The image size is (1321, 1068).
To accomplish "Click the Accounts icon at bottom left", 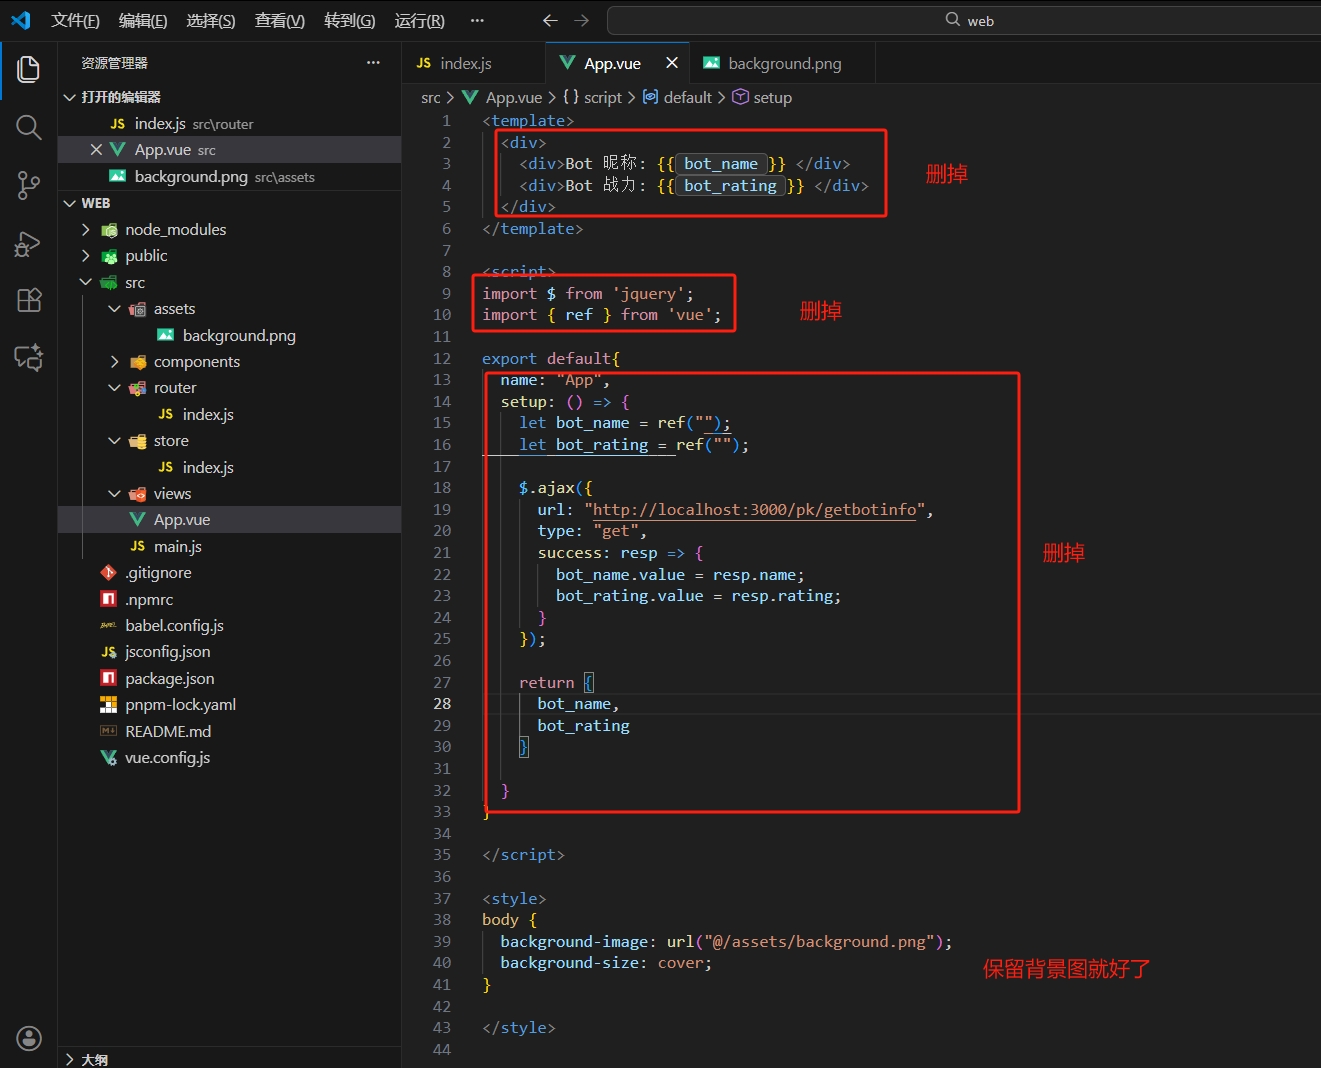I will [x=28, y=1038].
